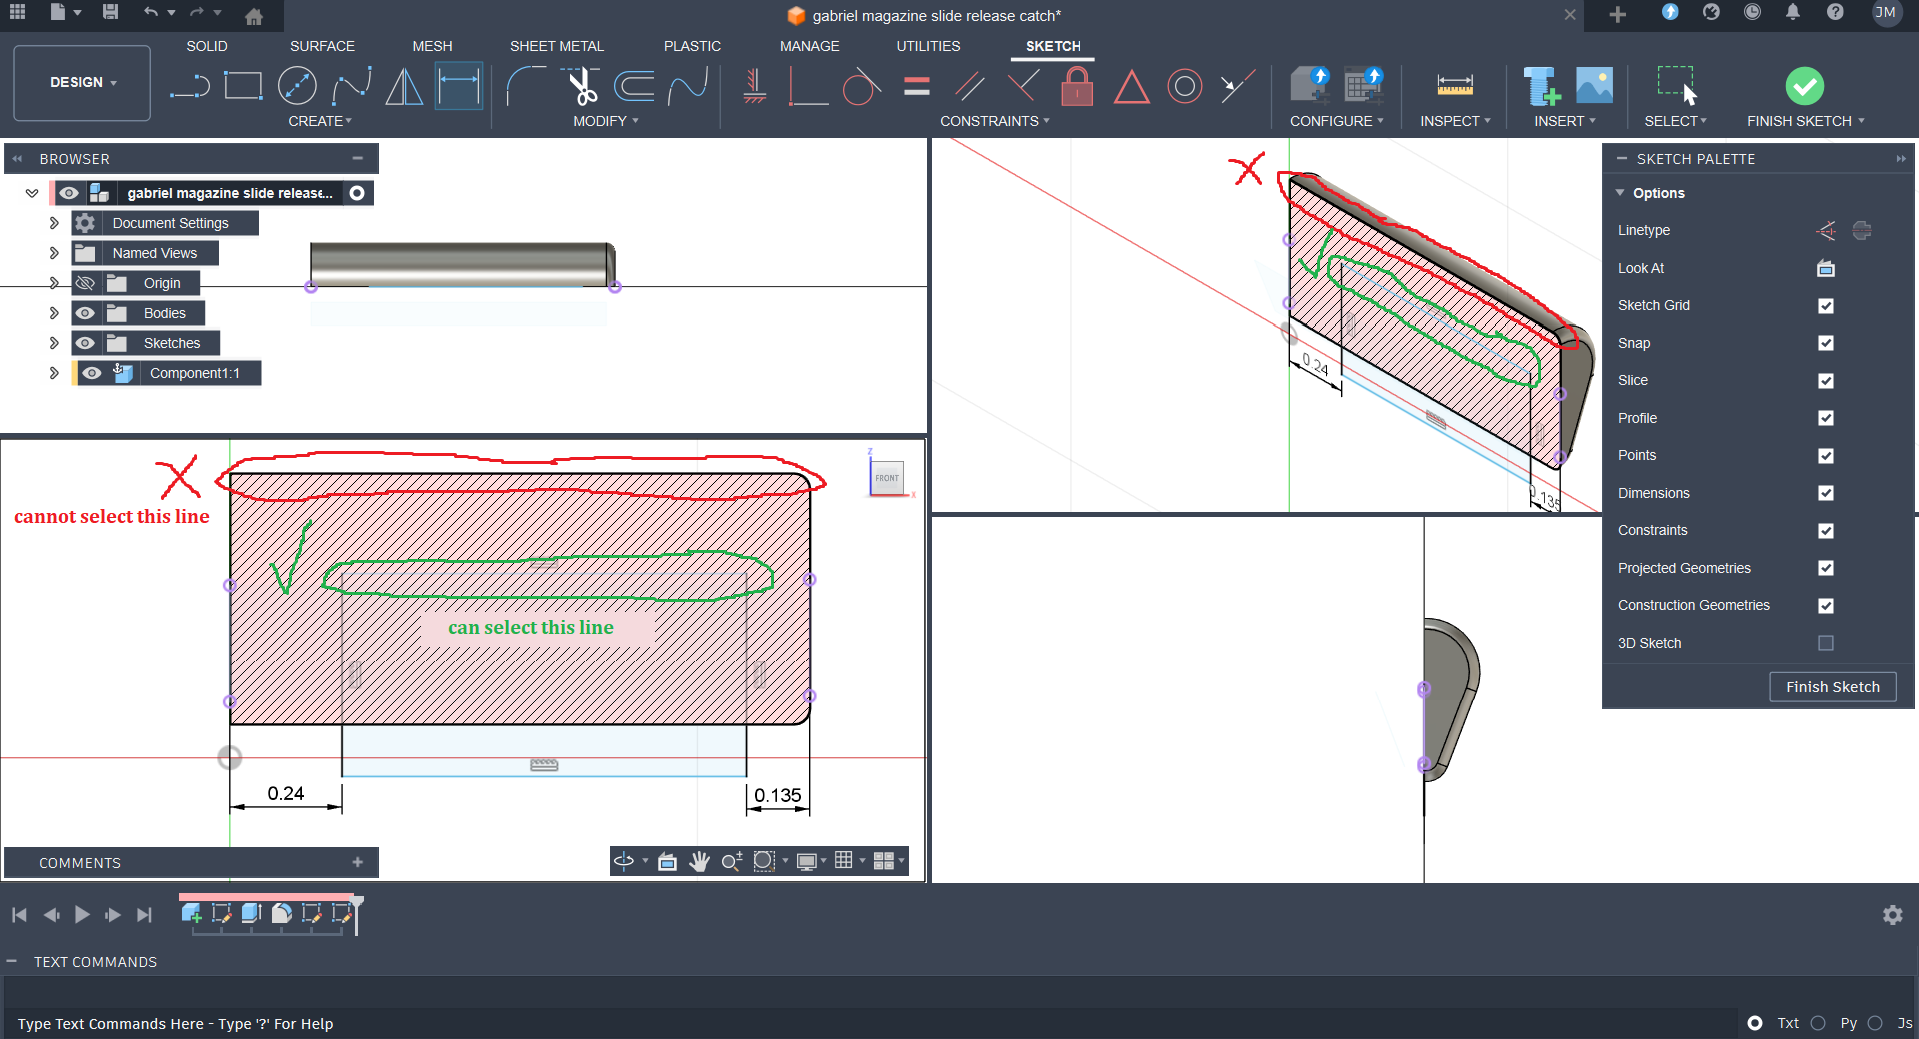Enable the 3D Sketch checkbox
Screen dimensions: 1919x1039
(1825, 643)
